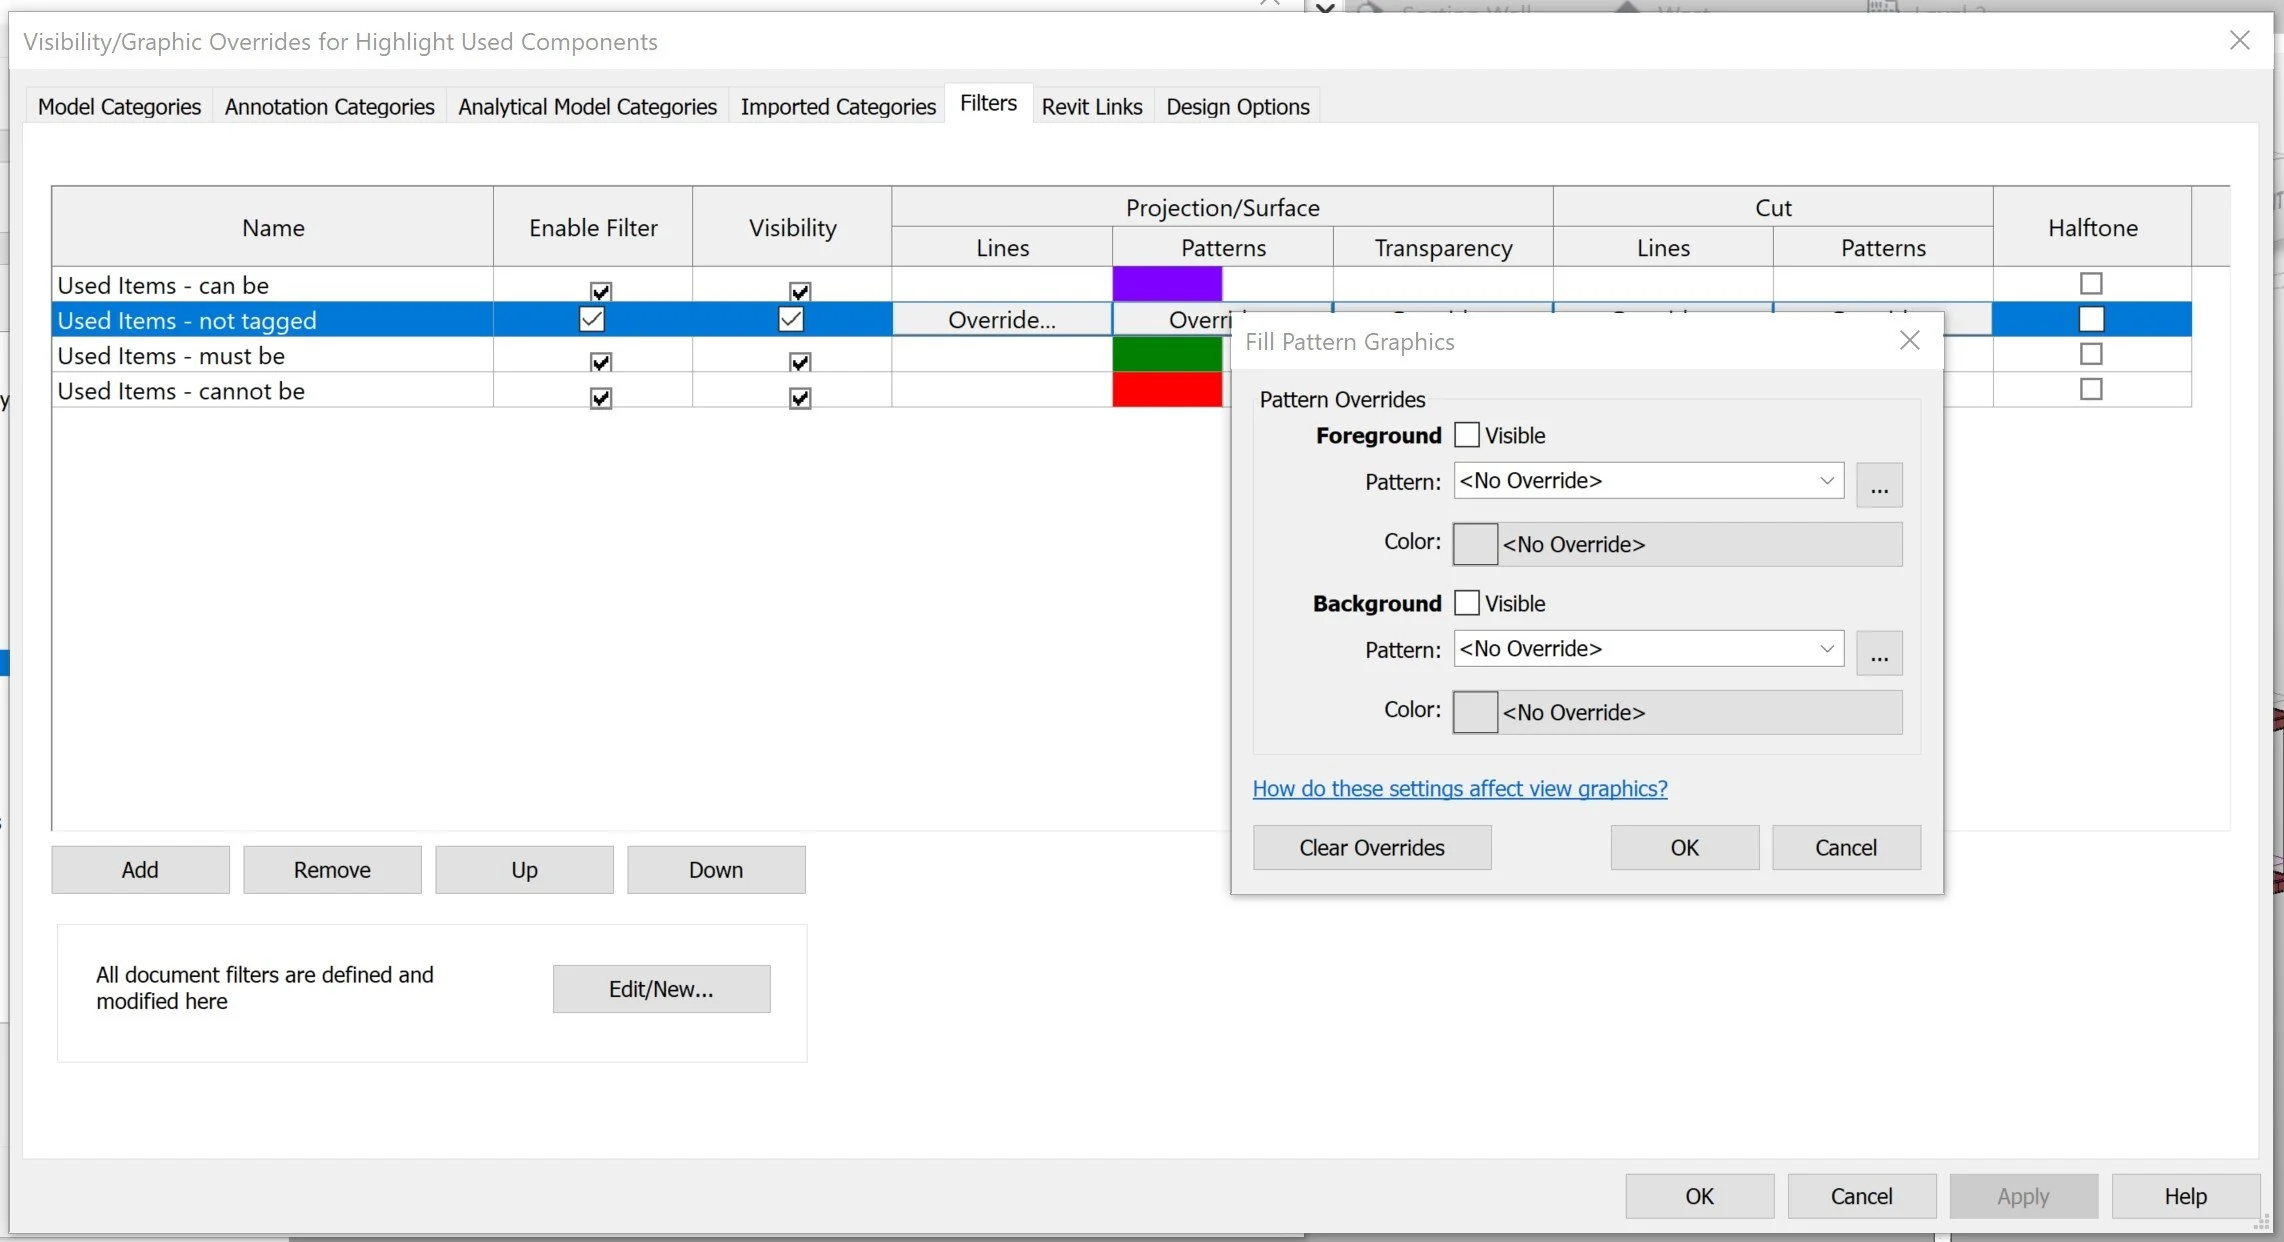Toggle Halftone for 'Used Items - can be'
This screenshot has width=2284, height=1242.
[2090, 284]
